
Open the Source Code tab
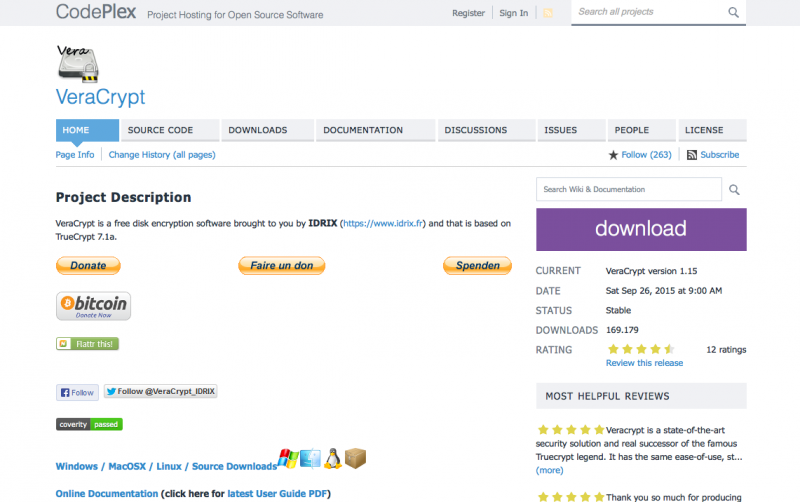(x=160, y=130)
